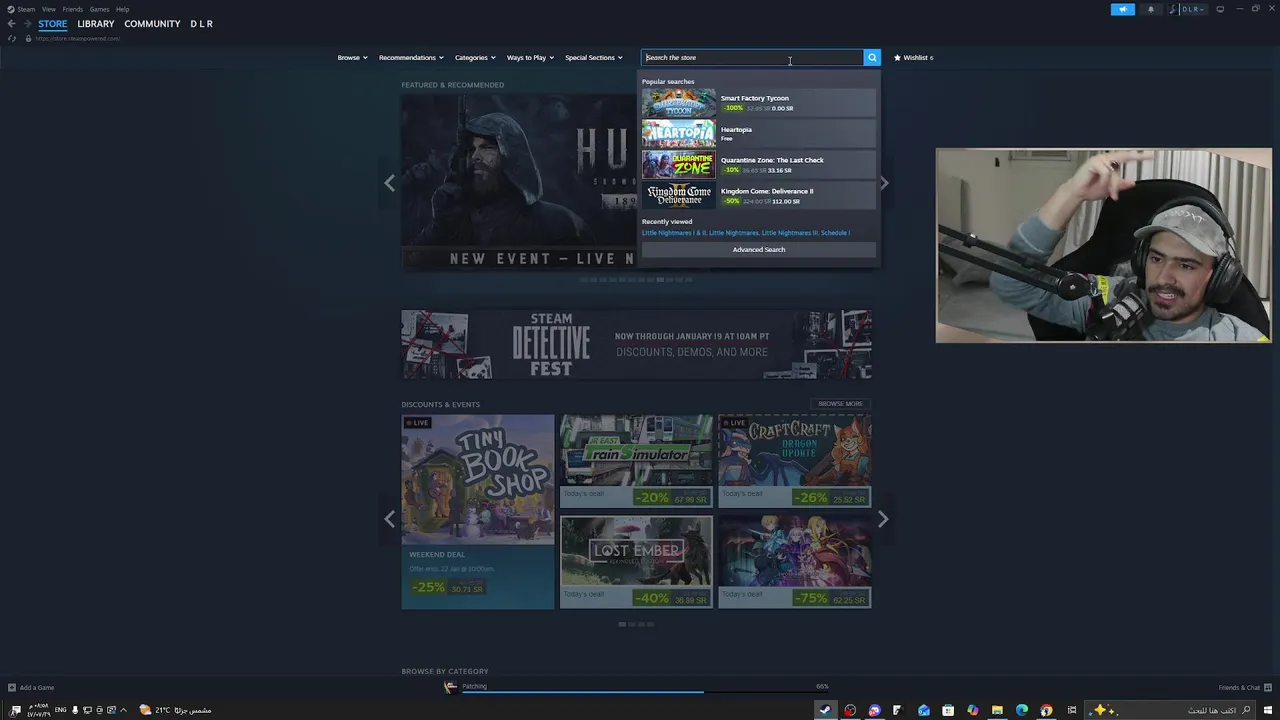The height and width of the screenshot is (720, 1280).
Task: Open the Help menu
Action: click(x=122, y=9)
